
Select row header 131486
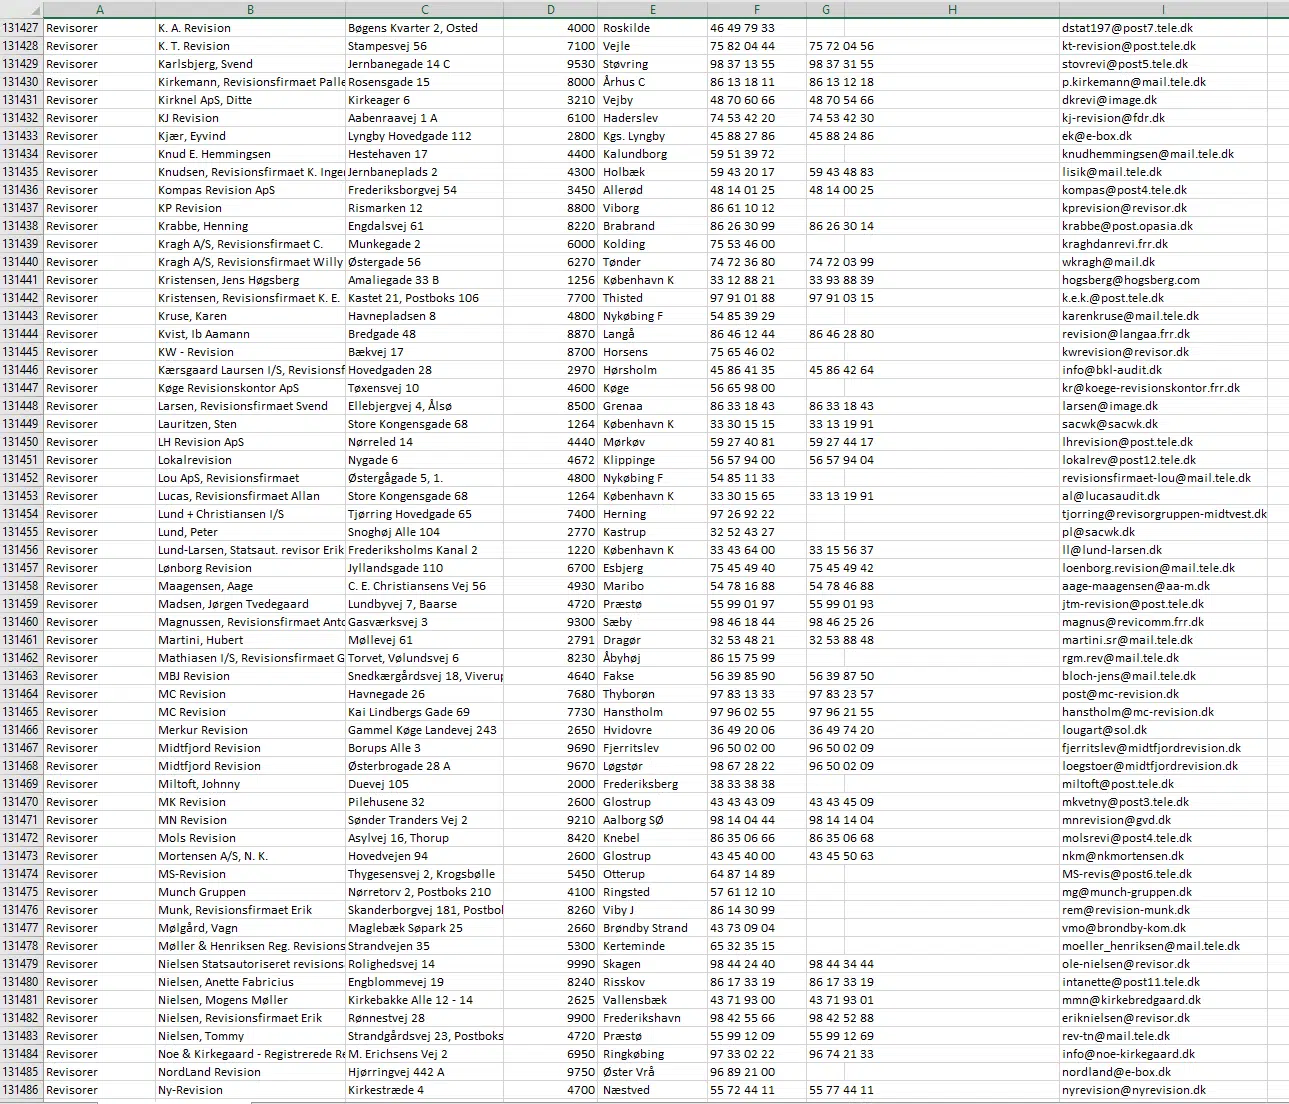point(21,1090)
